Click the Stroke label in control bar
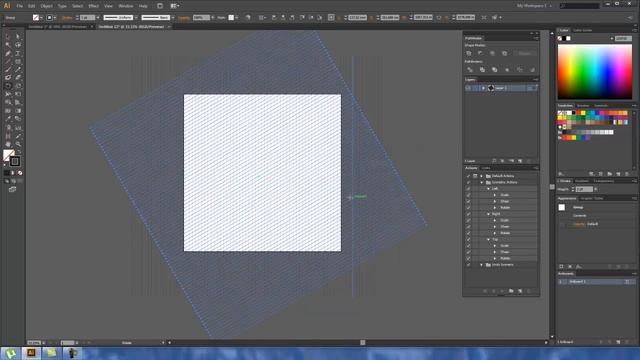640x360 pixels. (67, 18)
